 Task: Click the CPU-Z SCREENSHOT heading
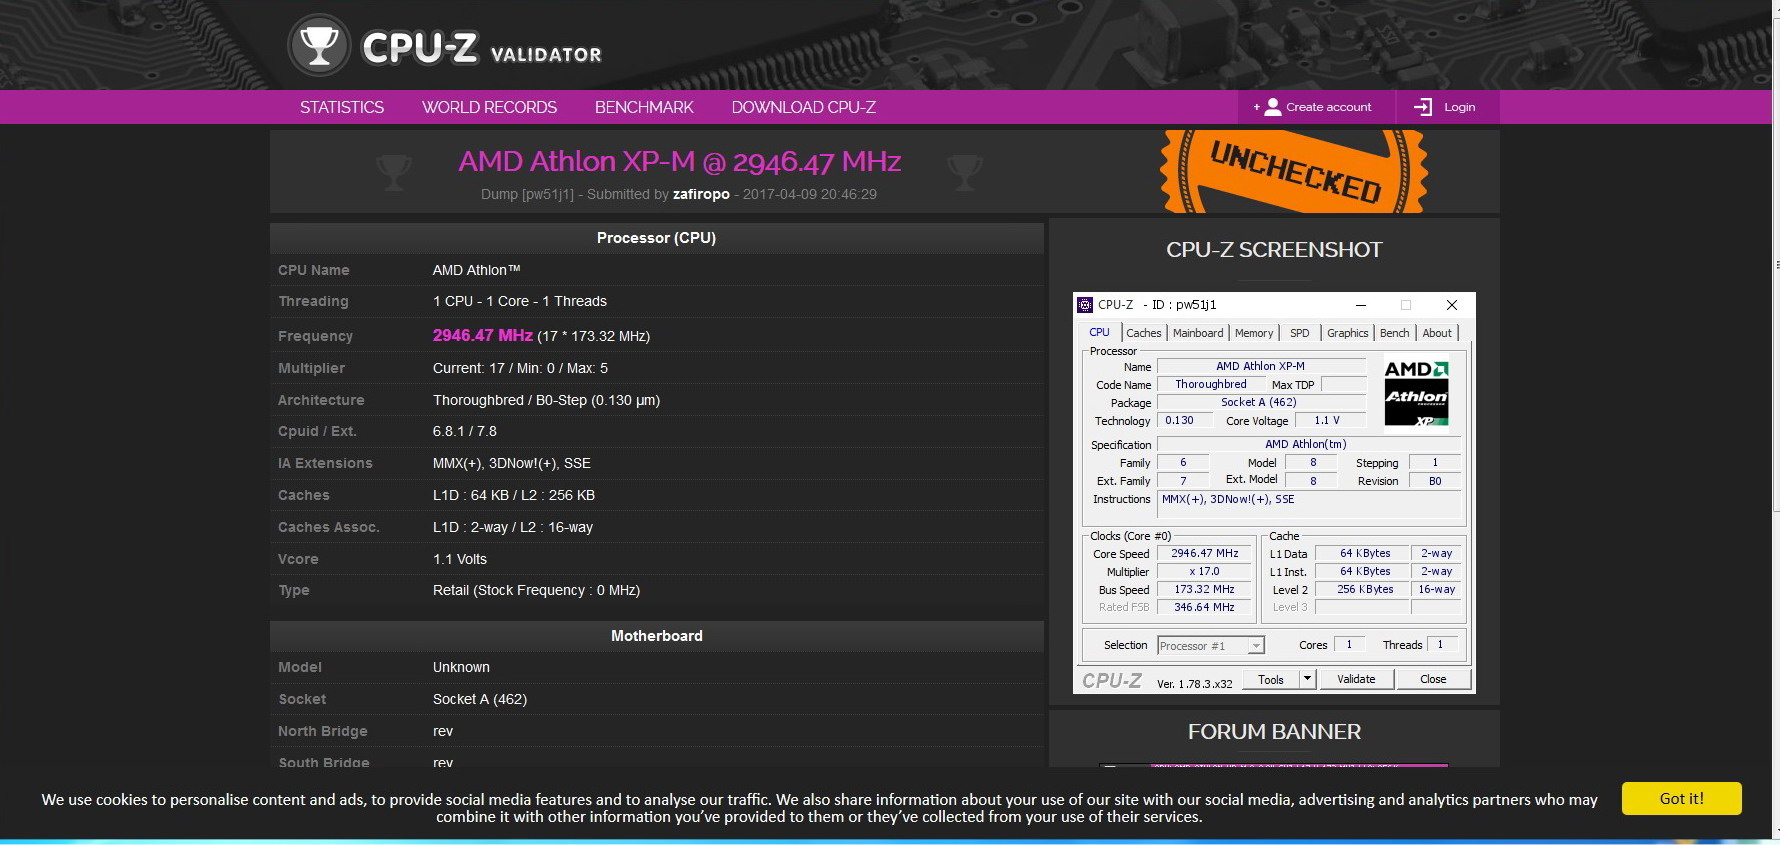click(1274, 250)
